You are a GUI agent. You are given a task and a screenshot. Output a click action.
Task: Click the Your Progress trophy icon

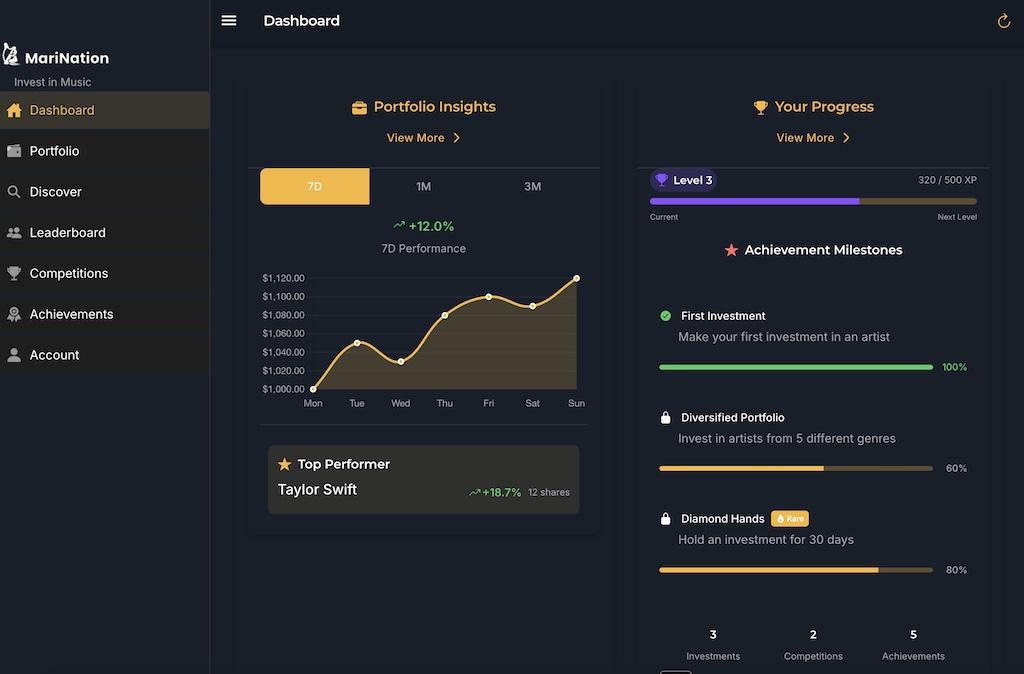pos(760,107)
